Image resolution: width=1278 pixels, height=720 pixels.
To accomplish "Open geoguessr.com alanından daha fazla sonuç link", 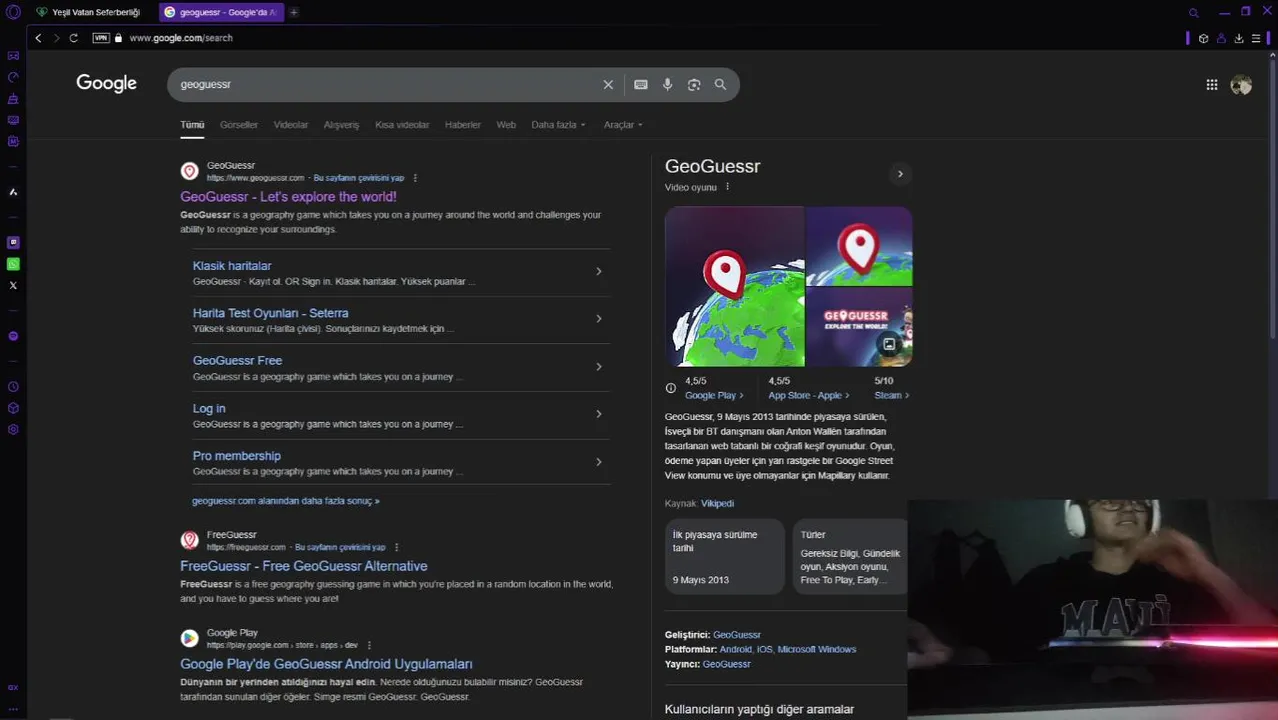I will (286, 501).
